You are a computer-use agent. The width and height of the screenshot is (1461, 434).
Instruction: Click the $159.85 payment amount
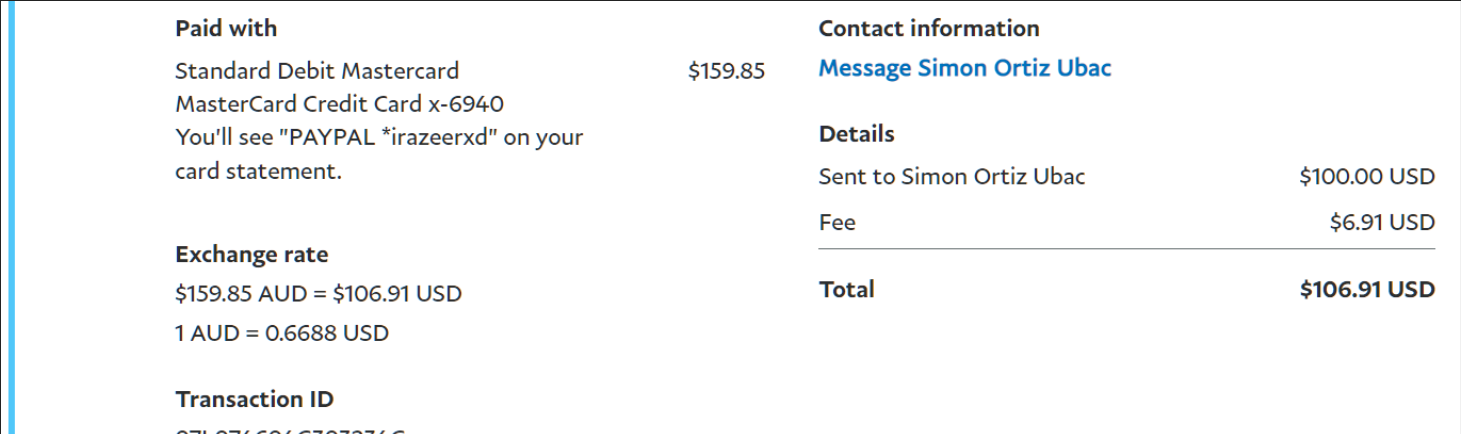pos(726,71)
